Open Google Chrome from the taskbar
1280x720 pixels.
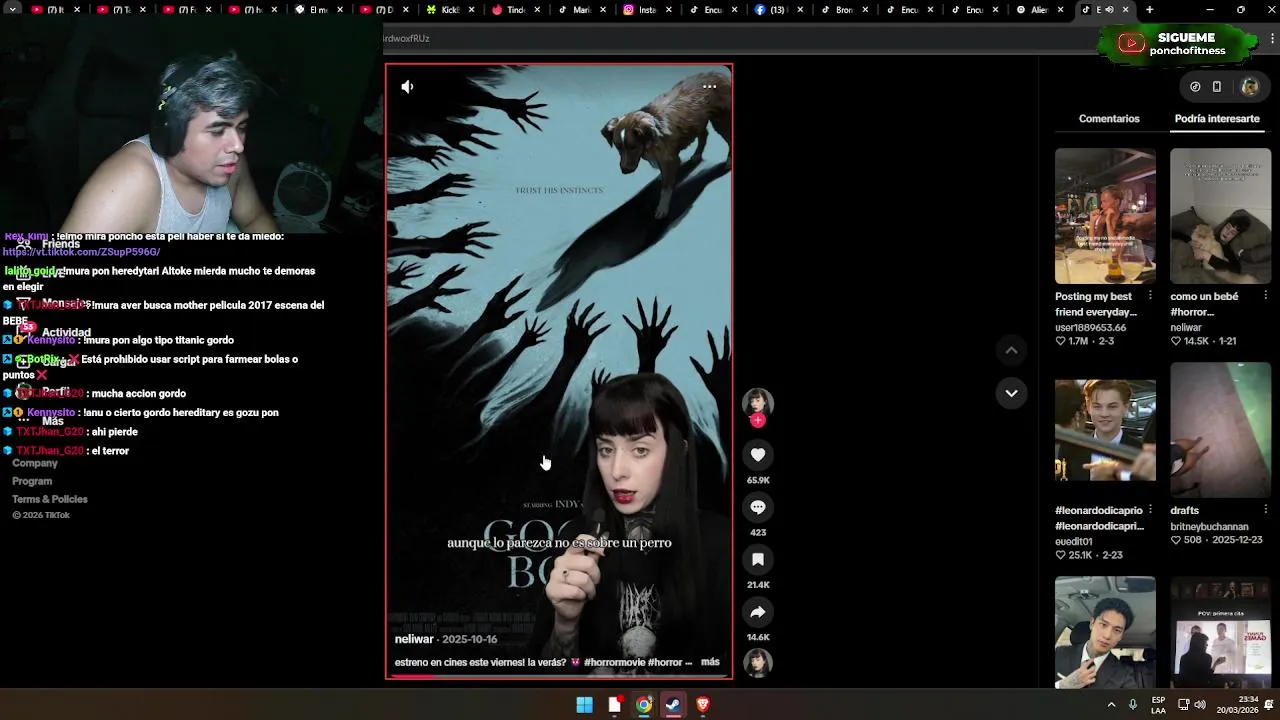pyautogui.click(x=644, y=705)
